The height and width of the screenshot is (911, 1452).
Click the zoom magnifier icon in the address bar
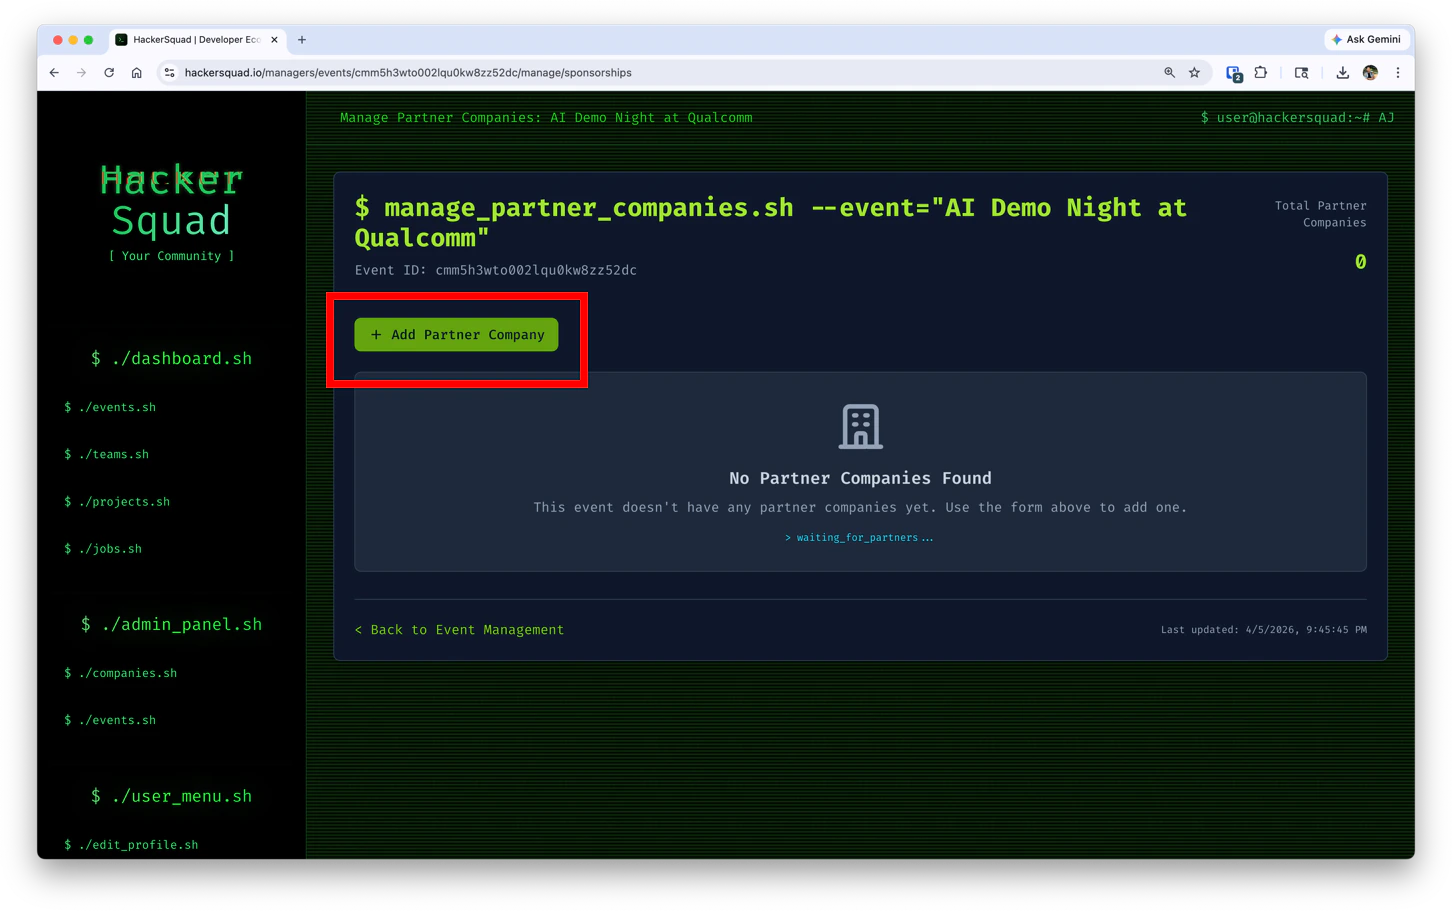pyautogui.click(x=1169, y=72)
